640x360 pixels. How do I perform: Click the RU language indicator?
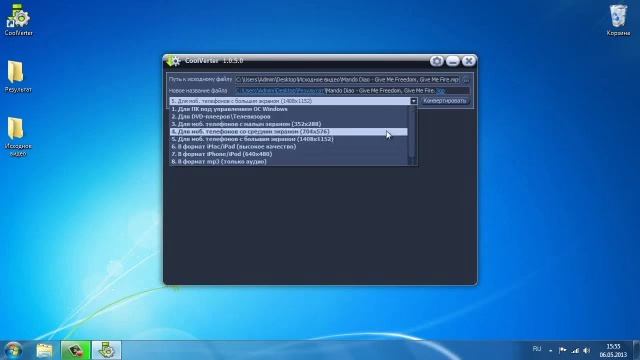coord(537,349)
